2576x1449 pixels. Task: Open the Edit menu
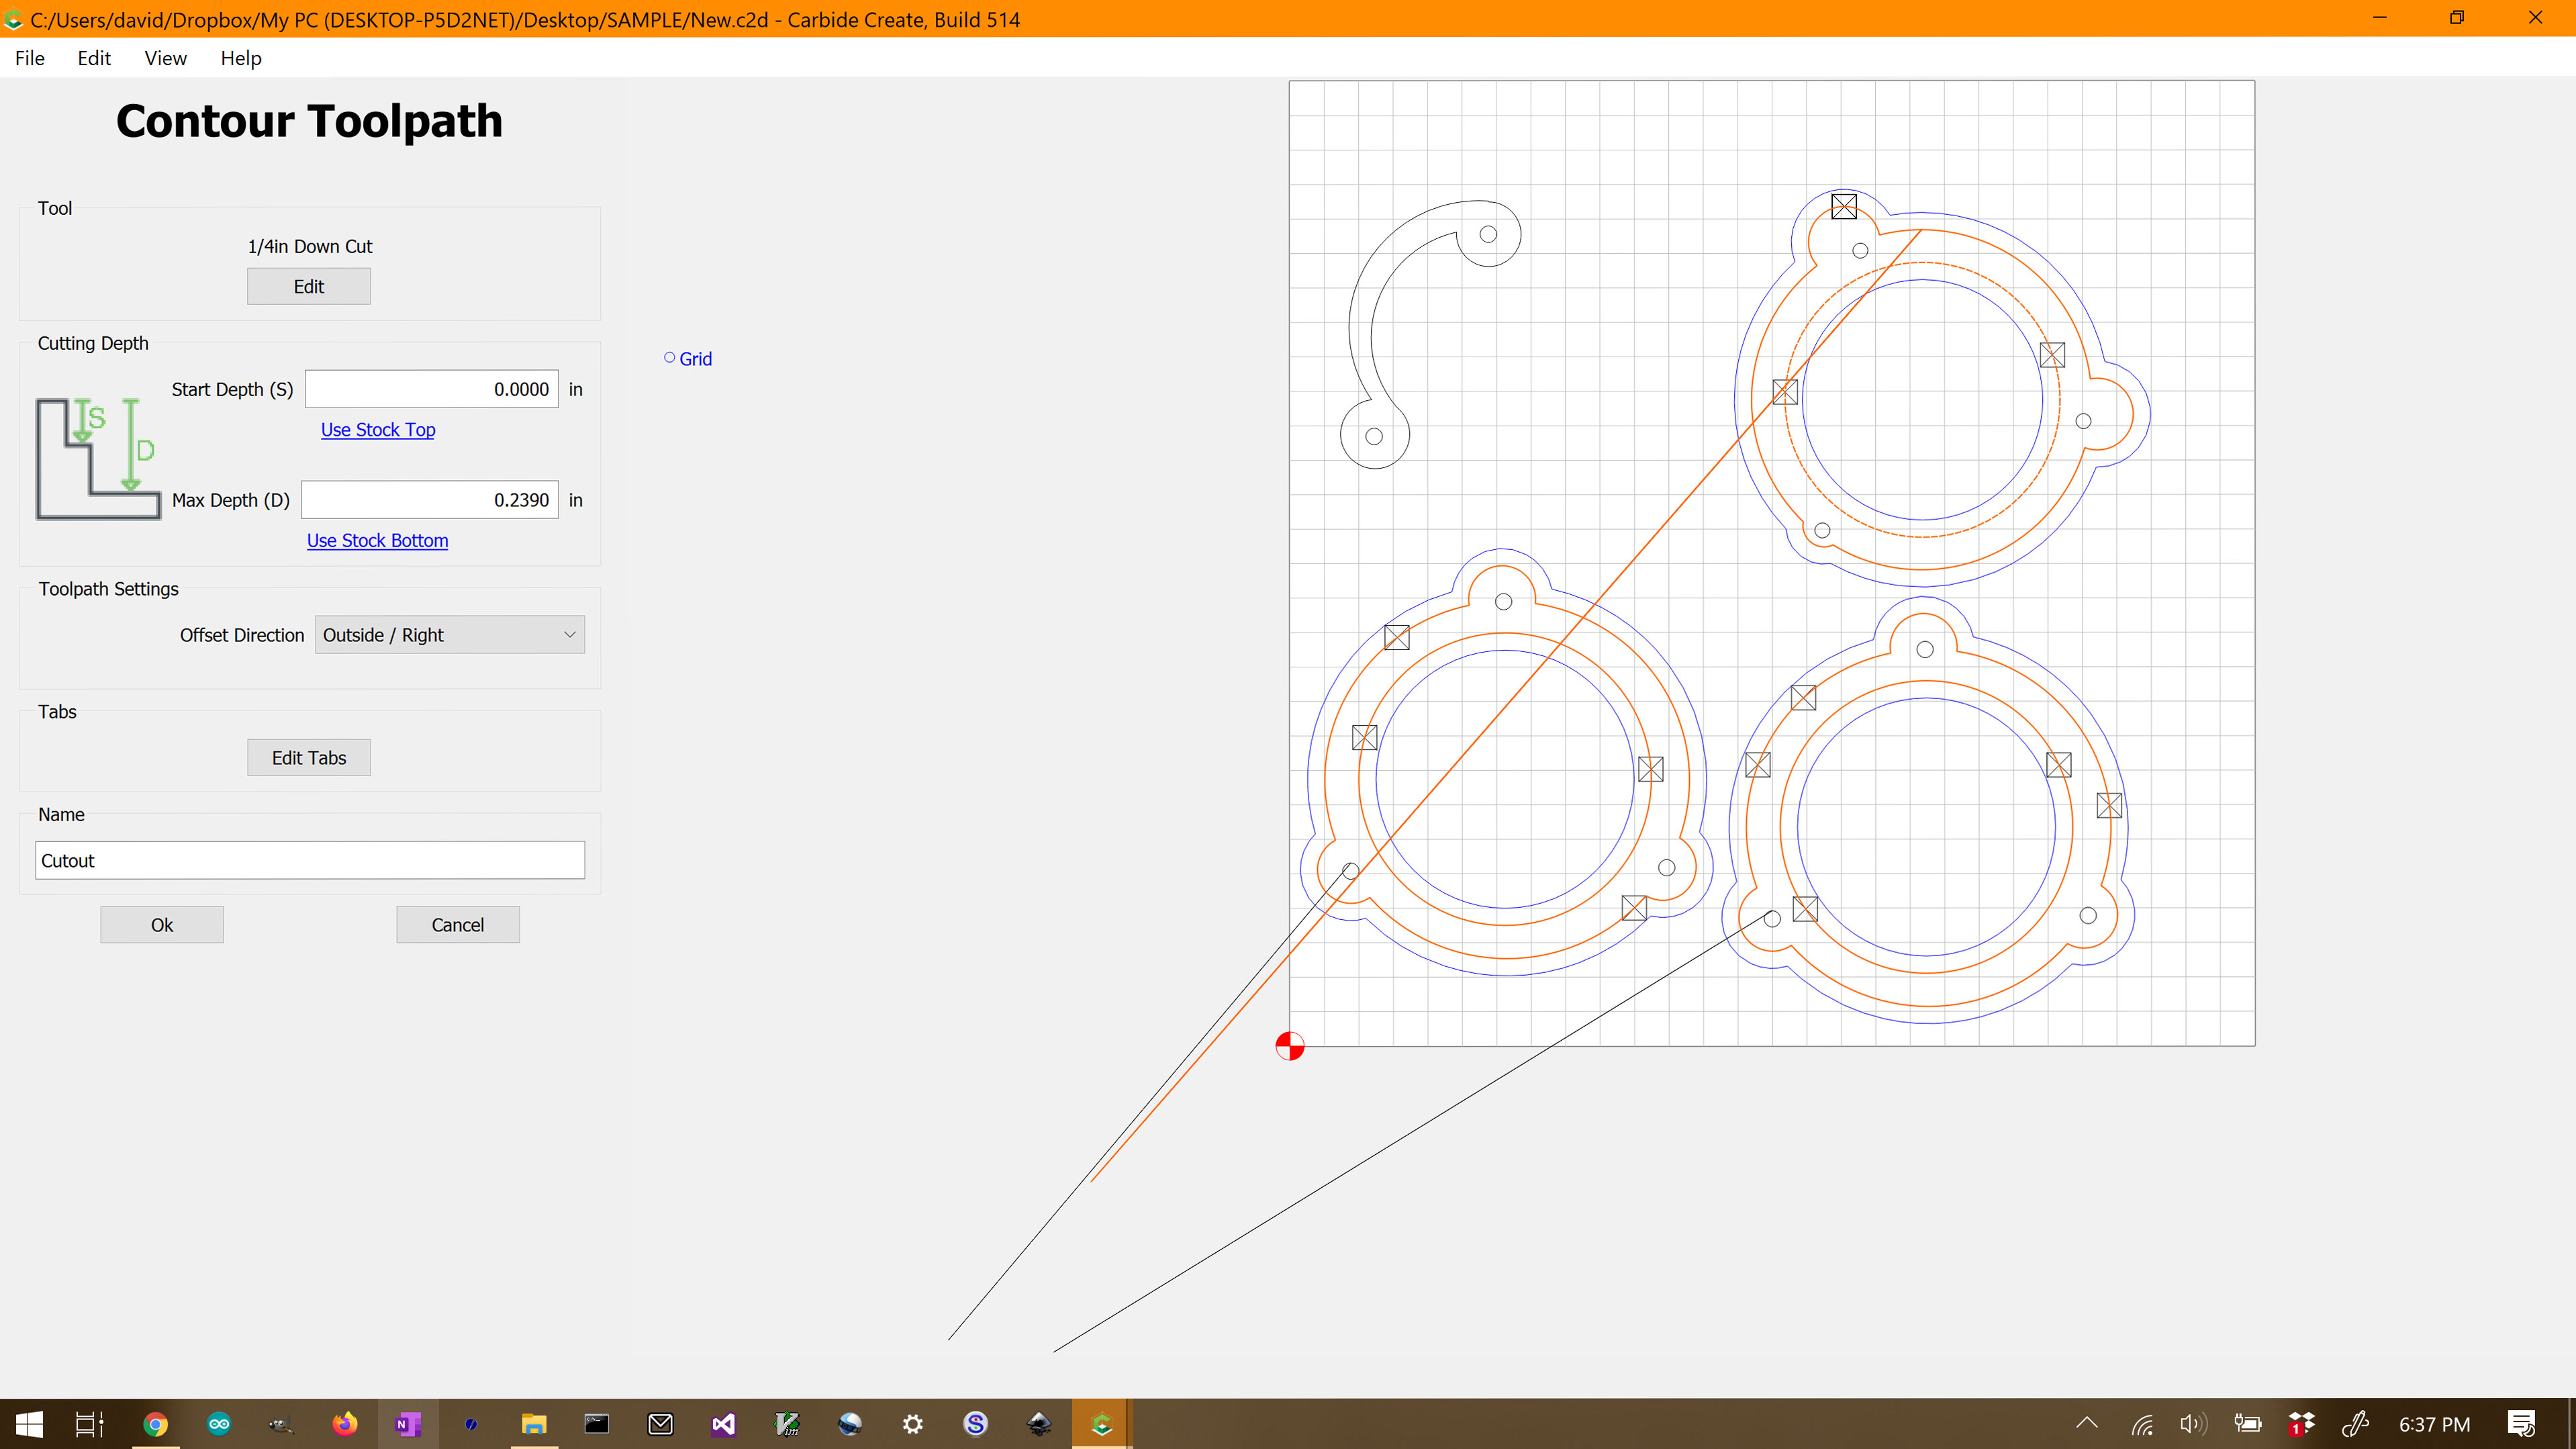point(94,58)
